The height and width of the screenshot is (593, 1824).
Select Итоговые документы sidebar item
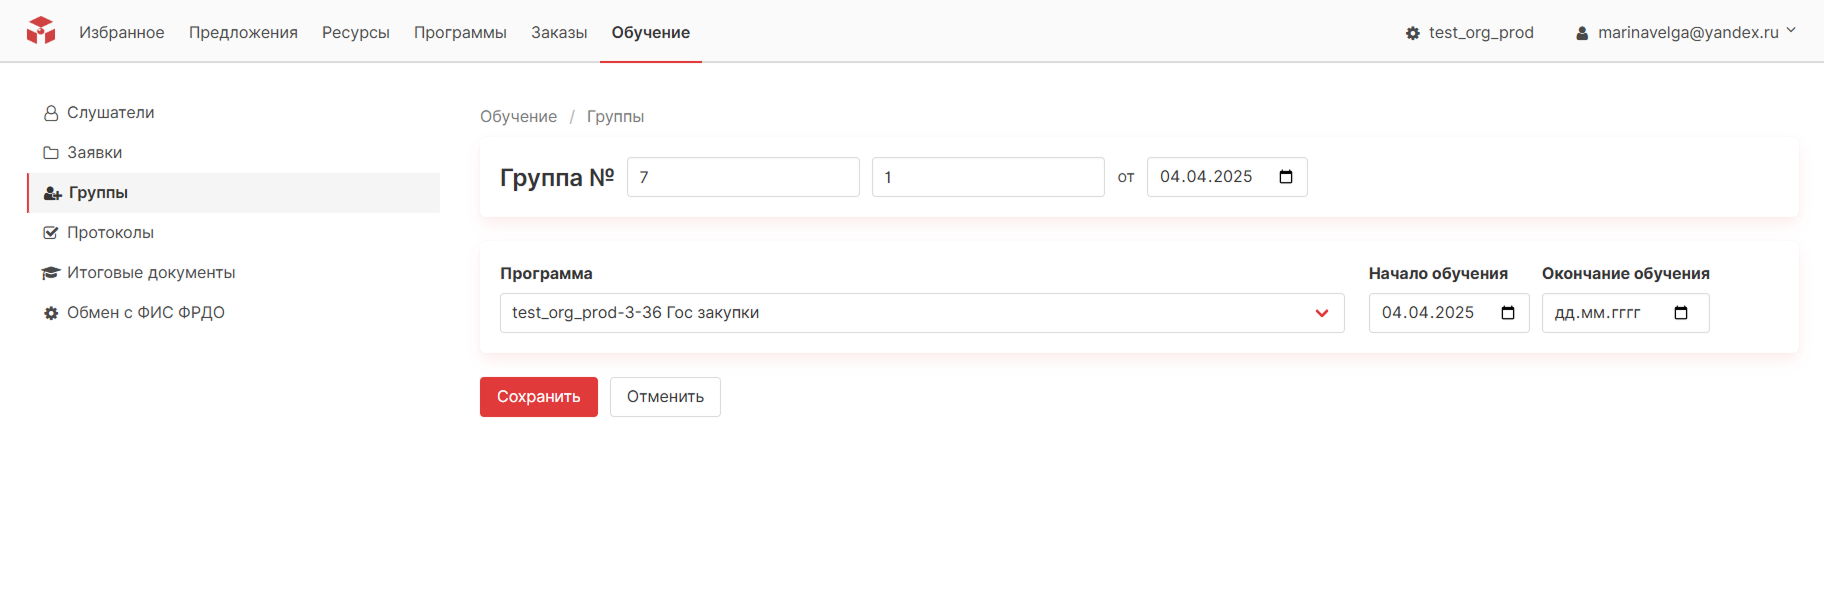pos(151,273)
